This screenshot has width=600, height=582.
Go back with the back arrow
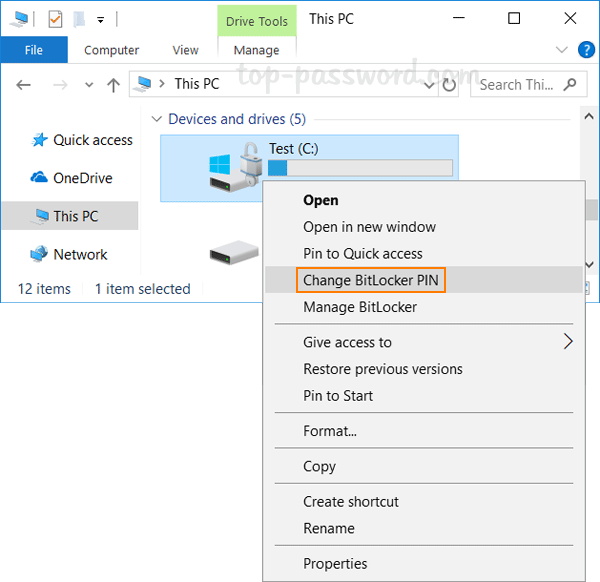(x=23, y=85)
